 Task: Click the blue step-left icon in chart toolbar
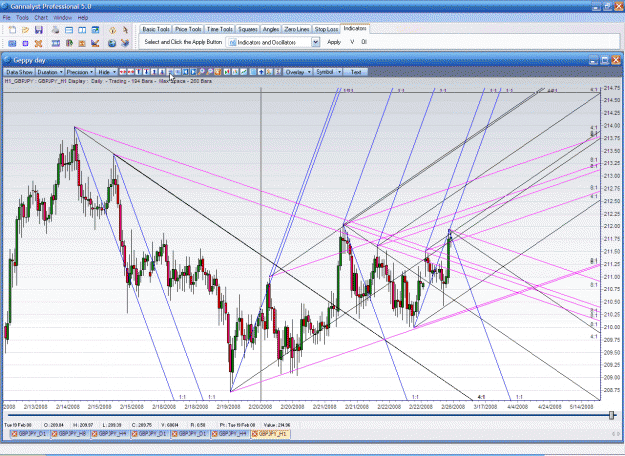click(185, 72)
